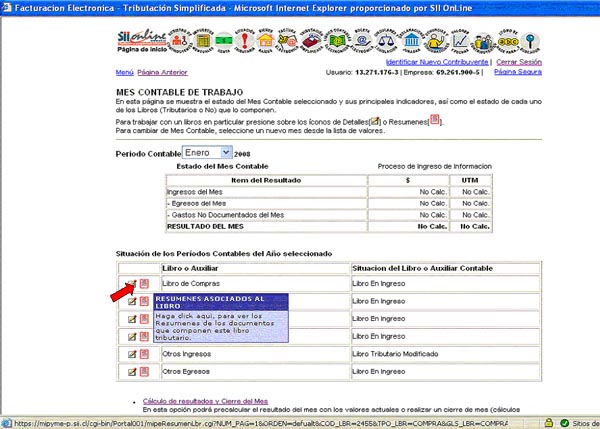Click the 'Otros Egresos' cell
The image size is (600, 429).
click(x=256, y=372)
